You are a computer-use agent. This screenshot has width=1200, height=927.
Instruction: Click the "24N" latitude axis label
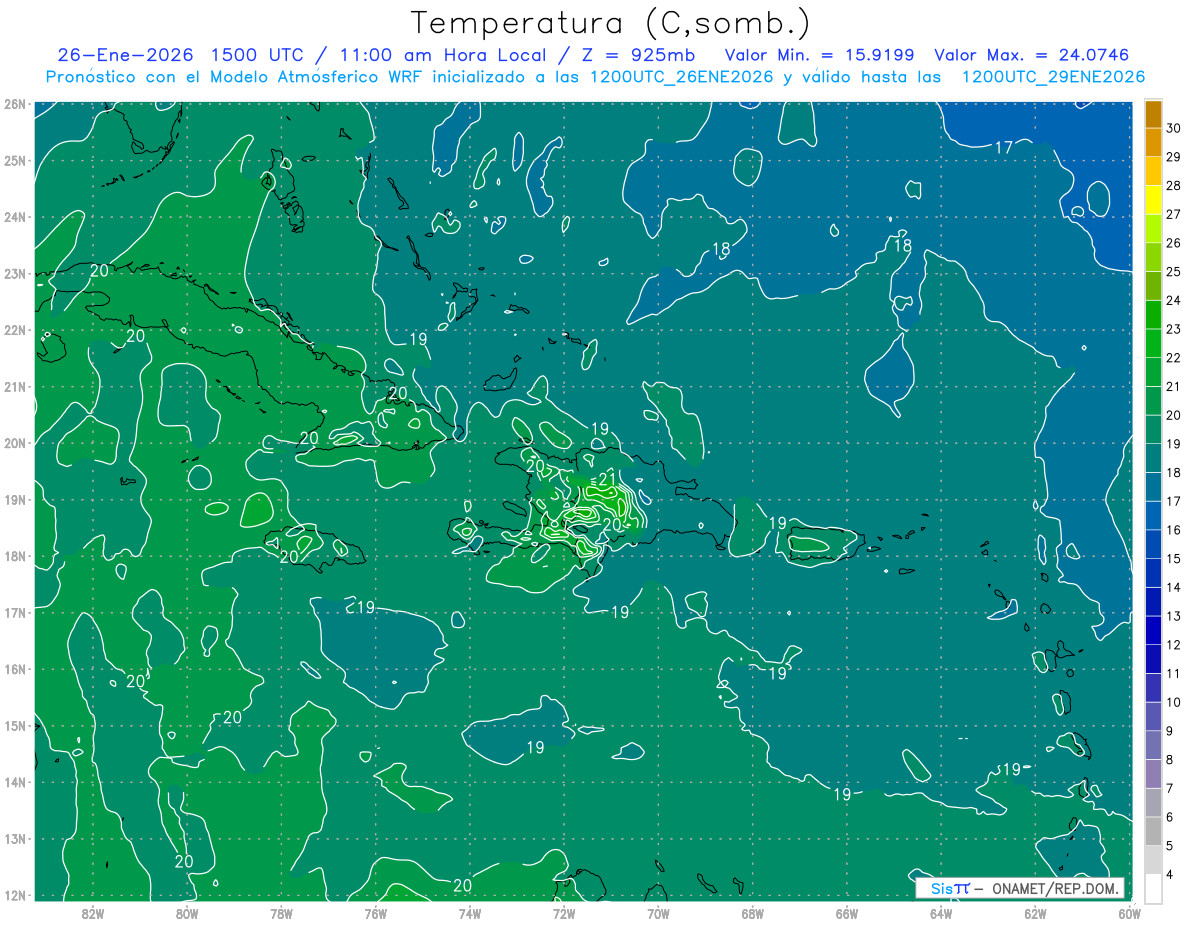tap(15, 217)
